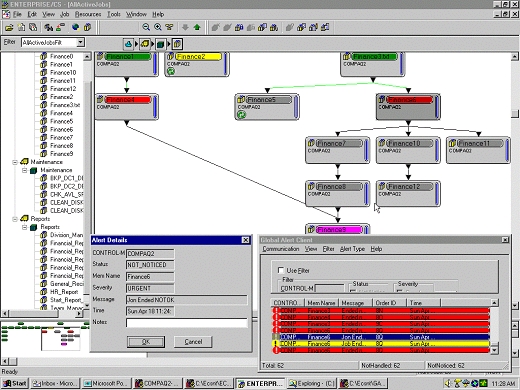Click the job tree scroll up arrow
520x390 pixels.
coord(87,57)
